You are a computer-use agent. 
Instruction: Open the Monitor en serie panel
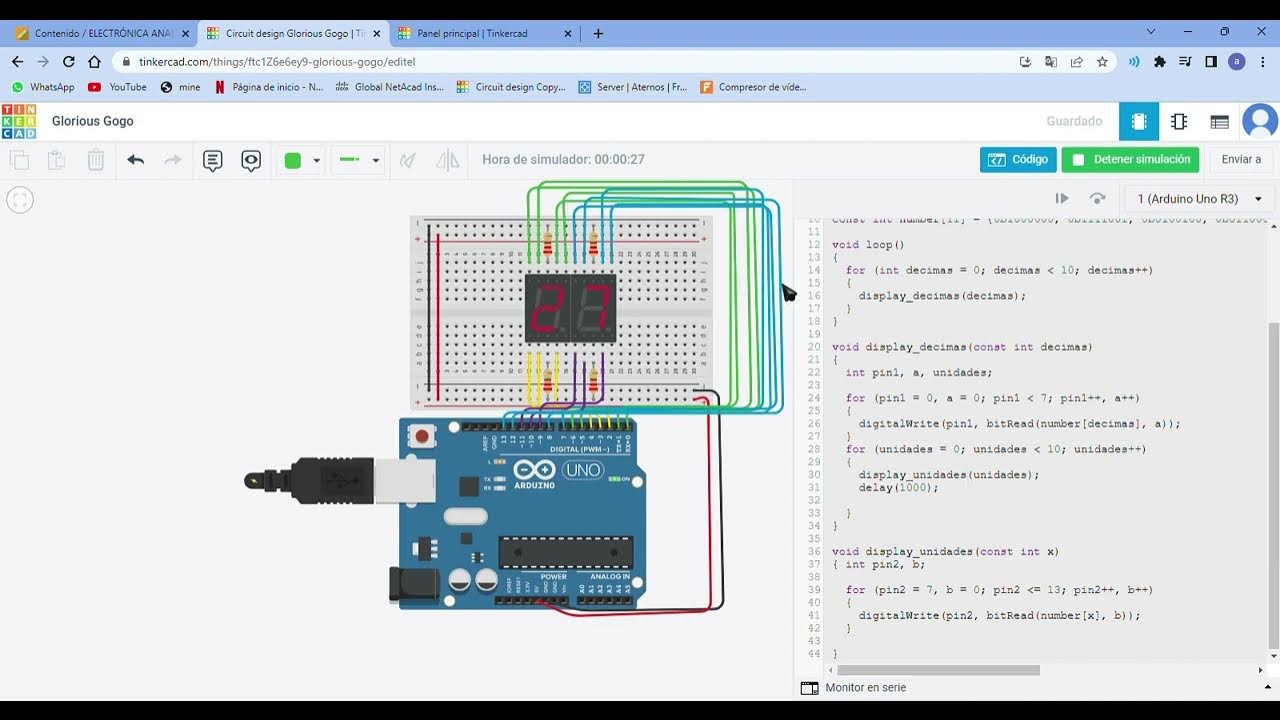point(854,688)
